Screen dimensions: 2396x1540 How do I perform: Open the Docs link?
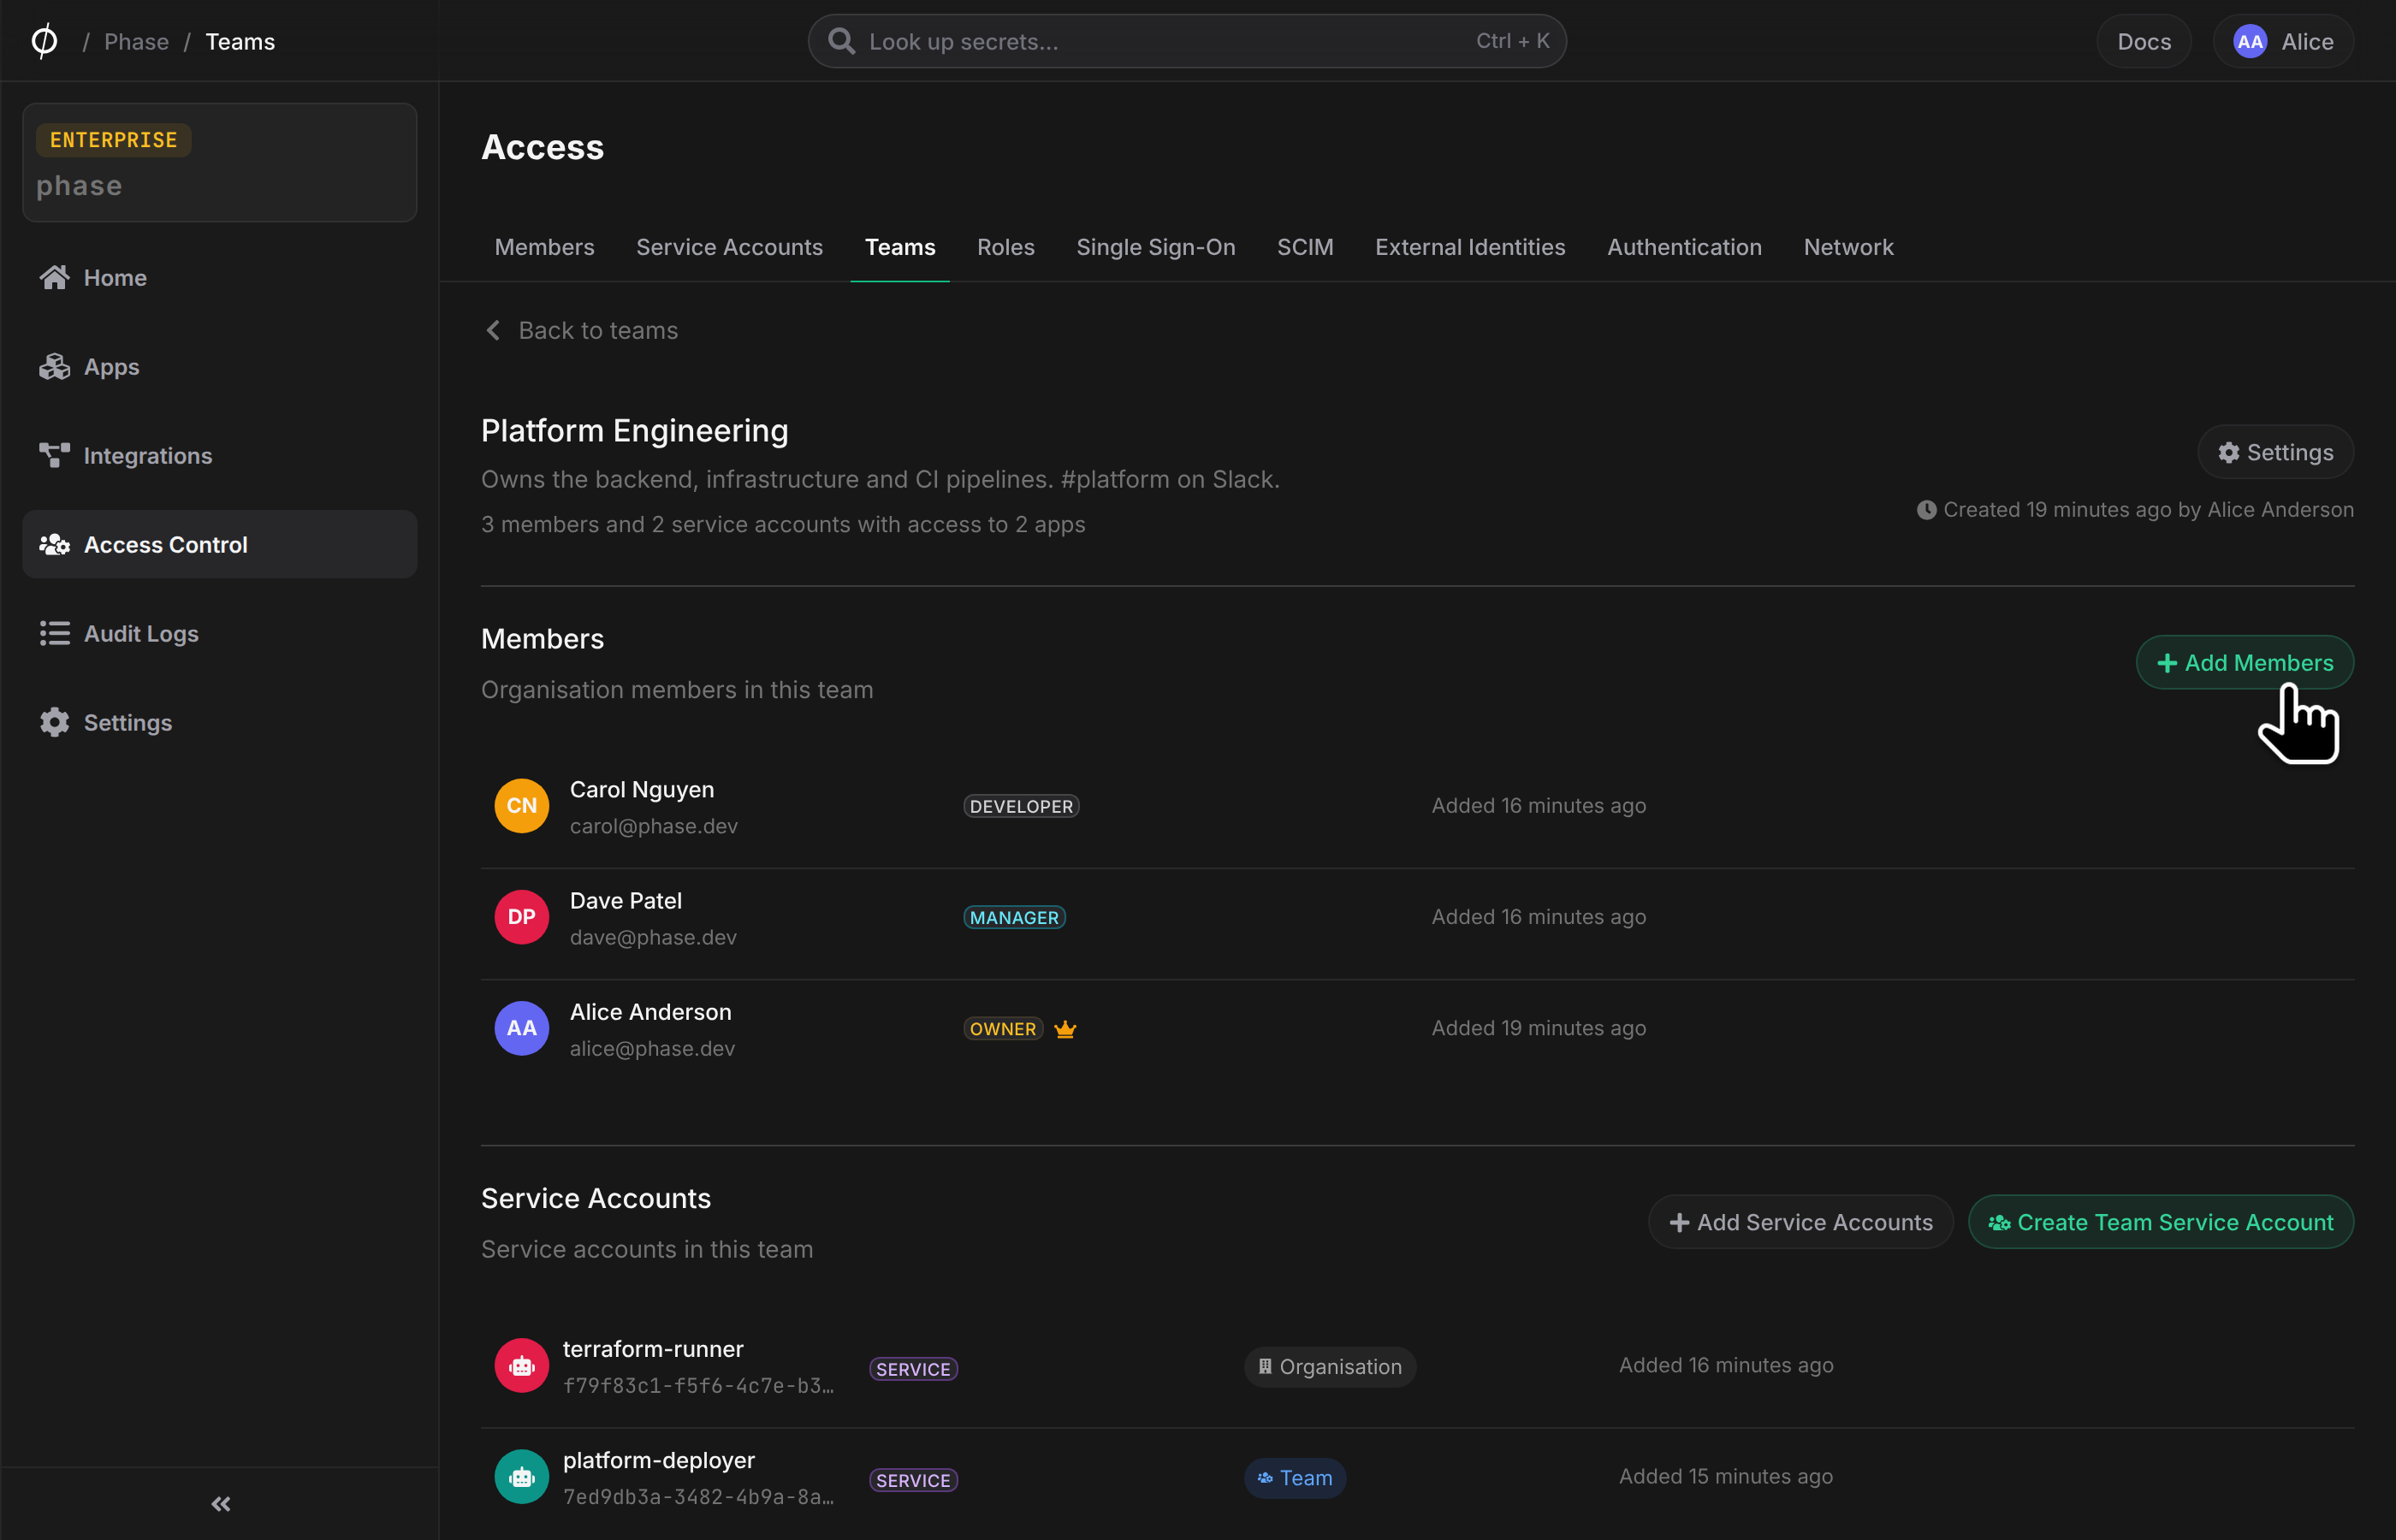[2144, 41]
